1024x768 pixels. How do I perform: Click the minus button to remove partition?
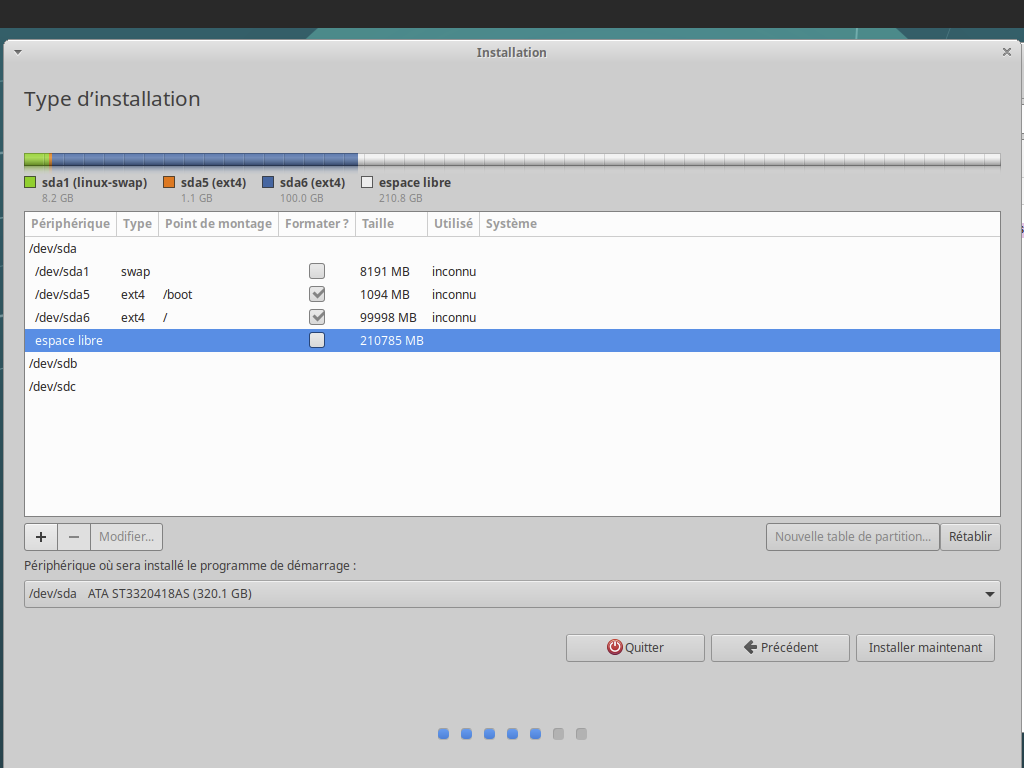coord(74,537)
